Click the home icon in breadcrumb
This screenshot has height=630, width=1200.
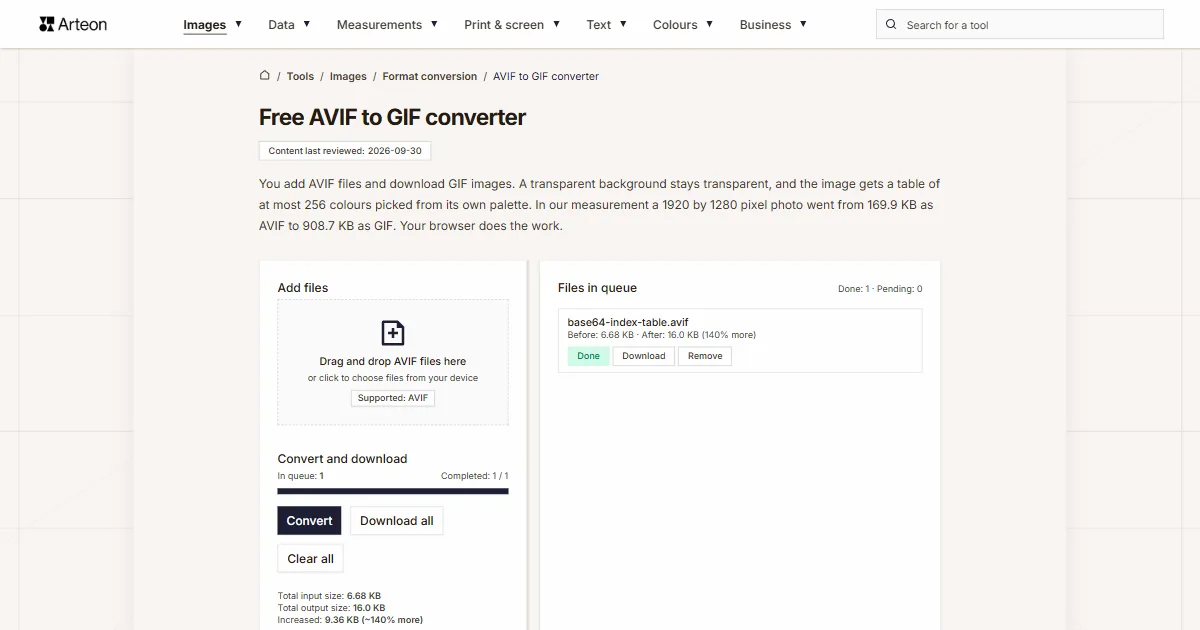tap(265, 75)
